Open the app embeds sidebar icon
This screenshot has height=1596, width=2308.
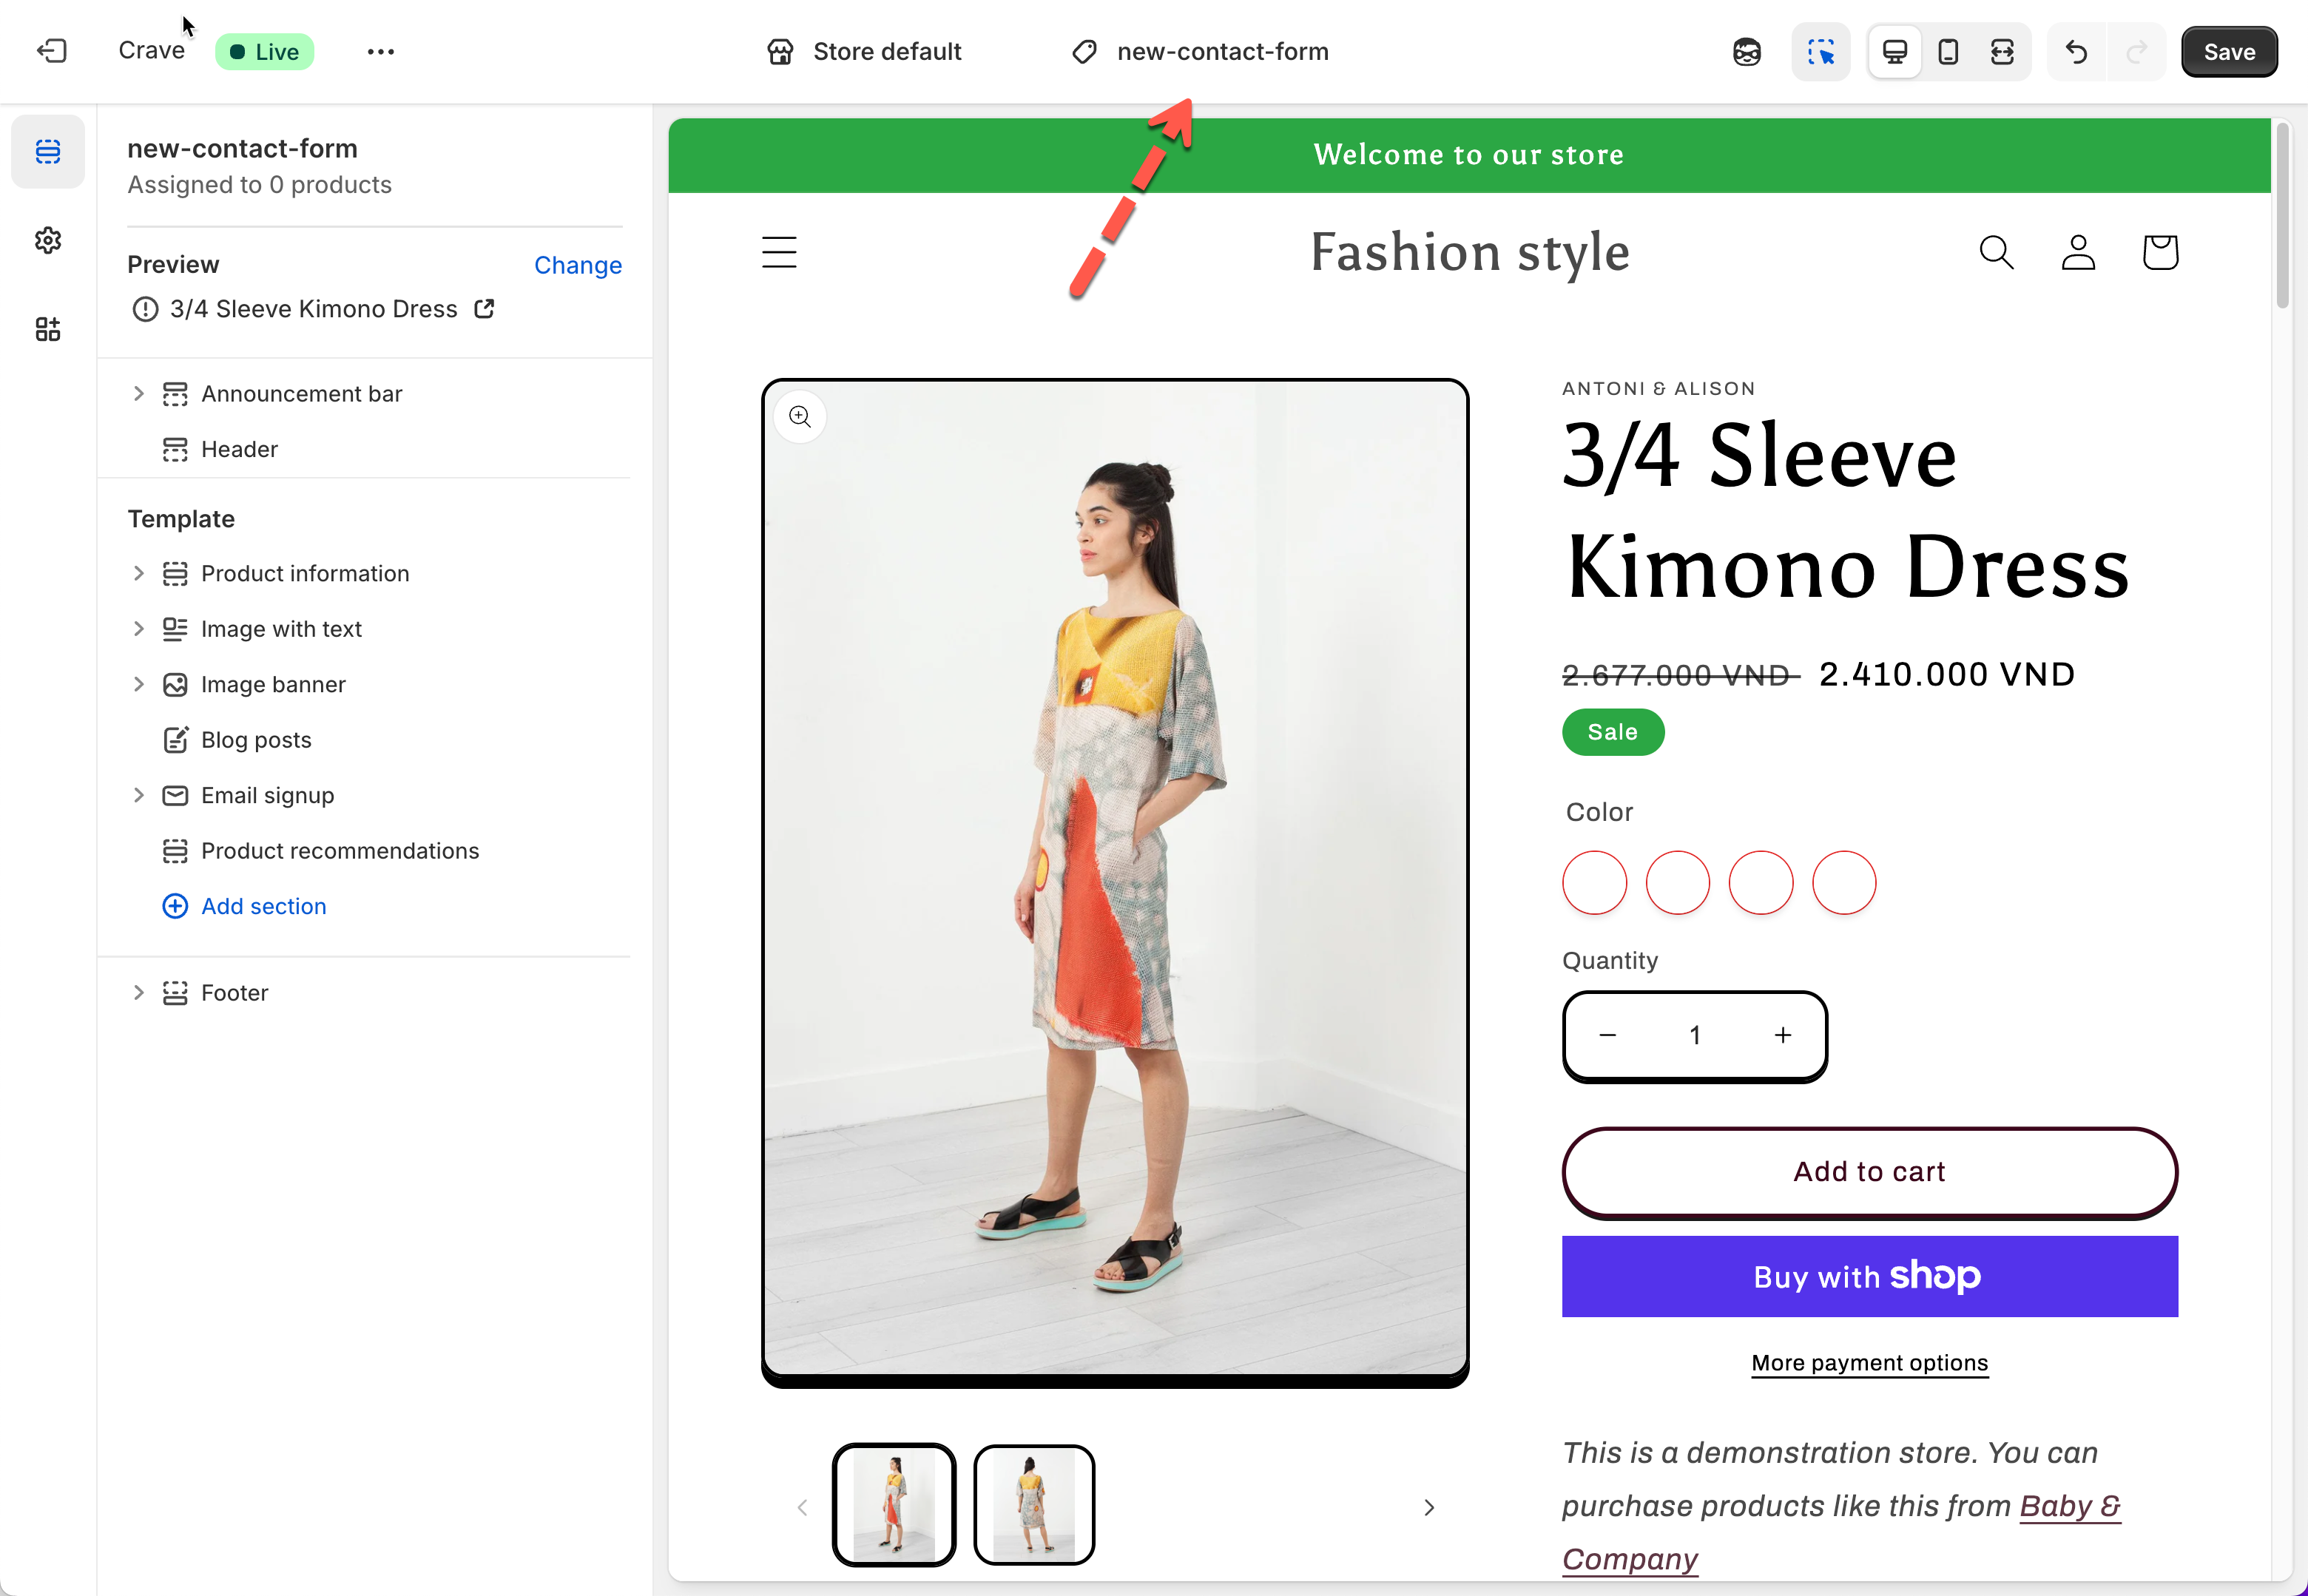(48, 329)
